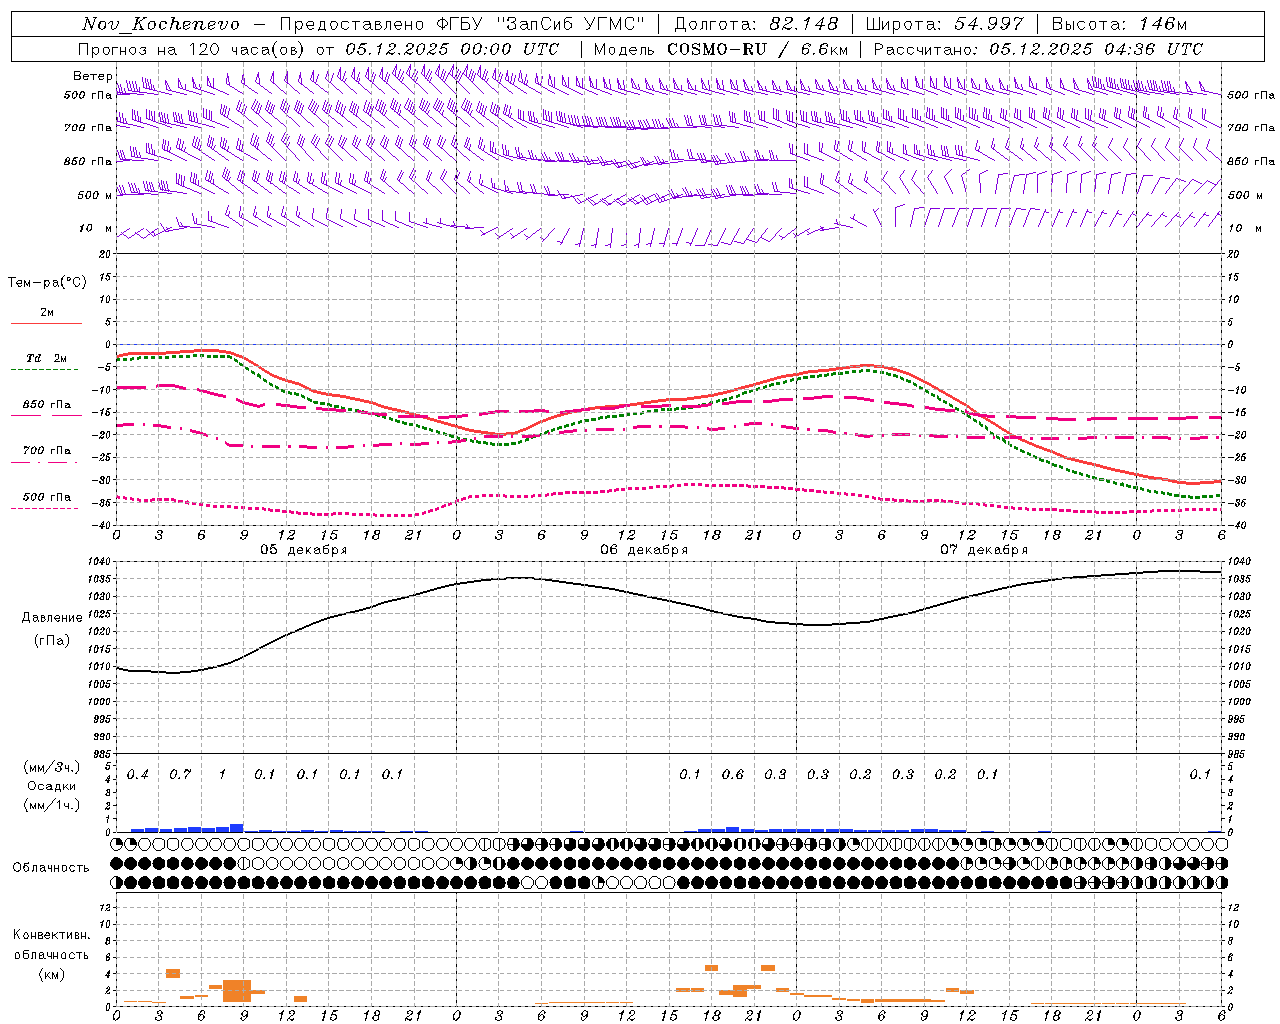Click the 'Высота: 146м' elevation value
1280x1024 pixels.
[1119, 24]
